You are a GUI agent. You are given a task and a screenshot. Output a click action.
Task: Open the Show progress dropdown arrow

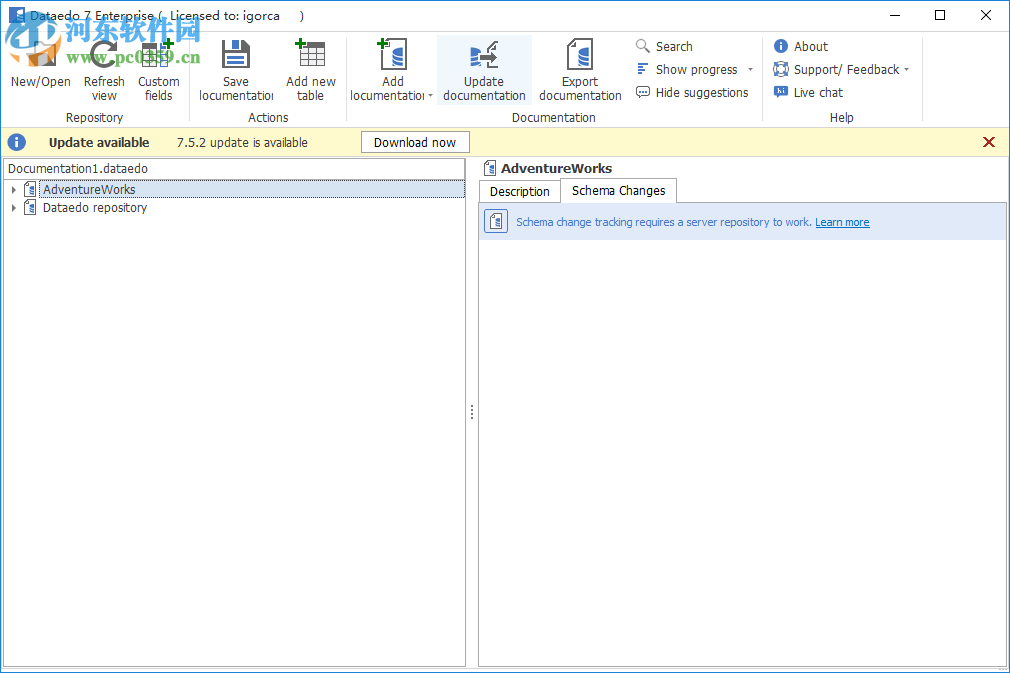pos(750,70)
